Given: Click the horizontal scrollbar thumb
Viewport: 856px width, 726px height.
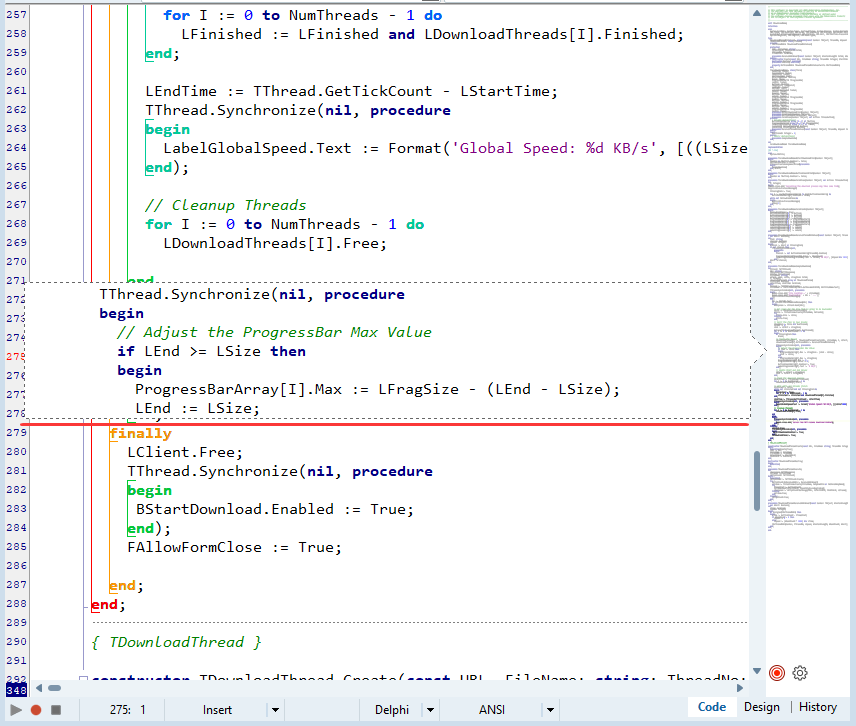Looking at the screenshot, I should click(55, 688).
